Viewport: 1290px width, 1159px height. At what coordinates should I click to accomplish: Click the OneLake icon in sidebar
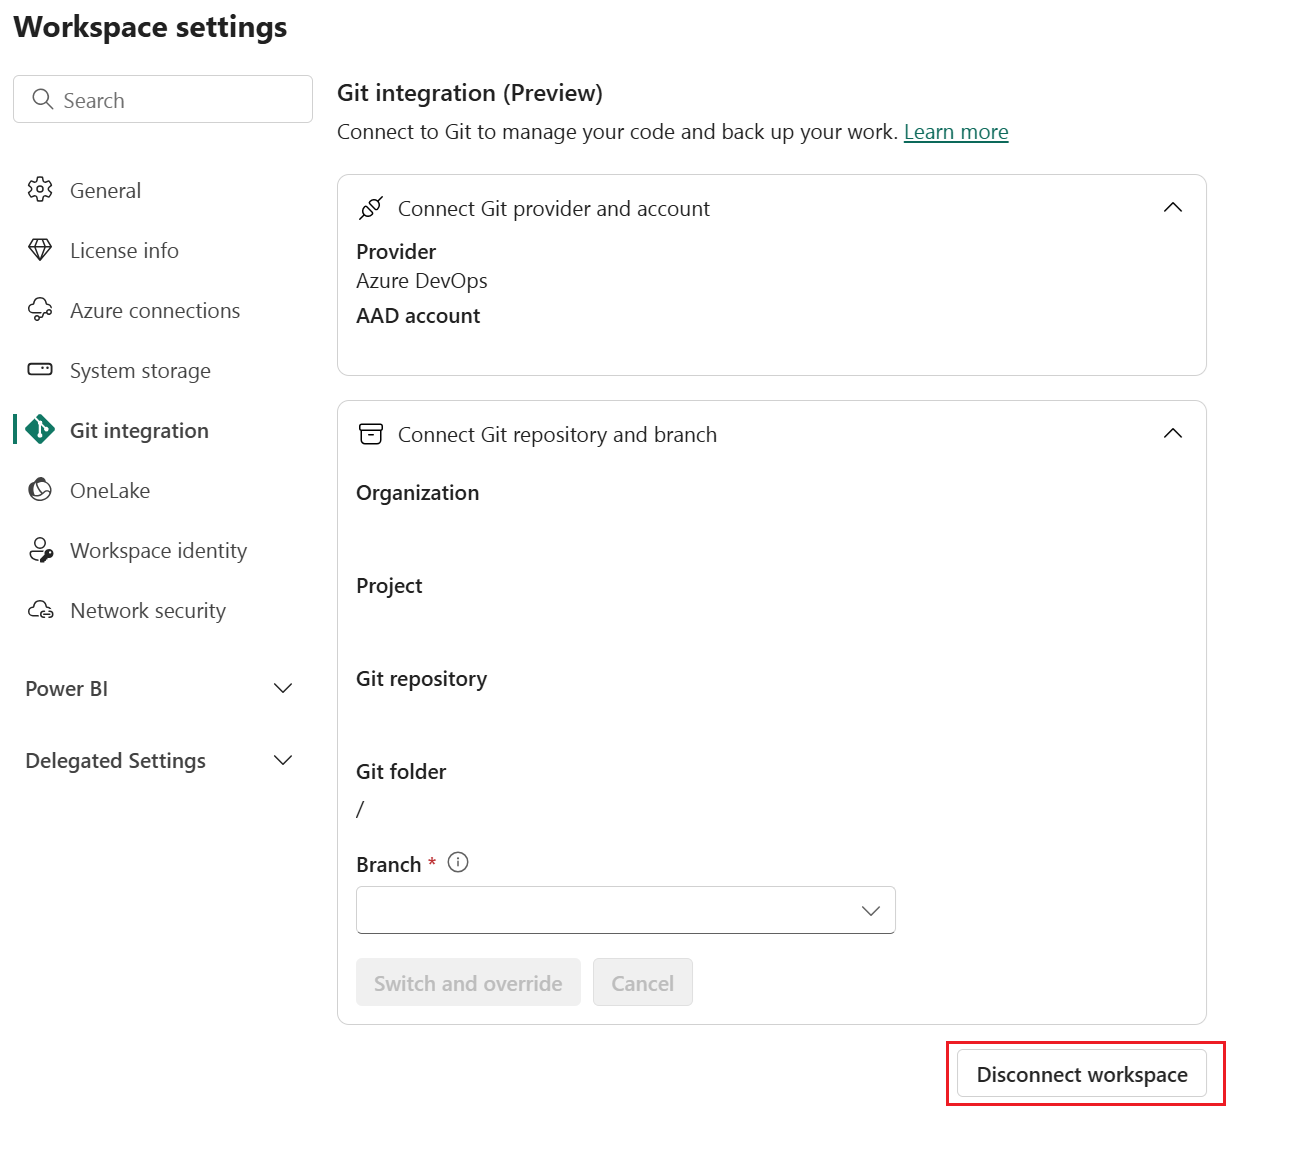[40, 489]
